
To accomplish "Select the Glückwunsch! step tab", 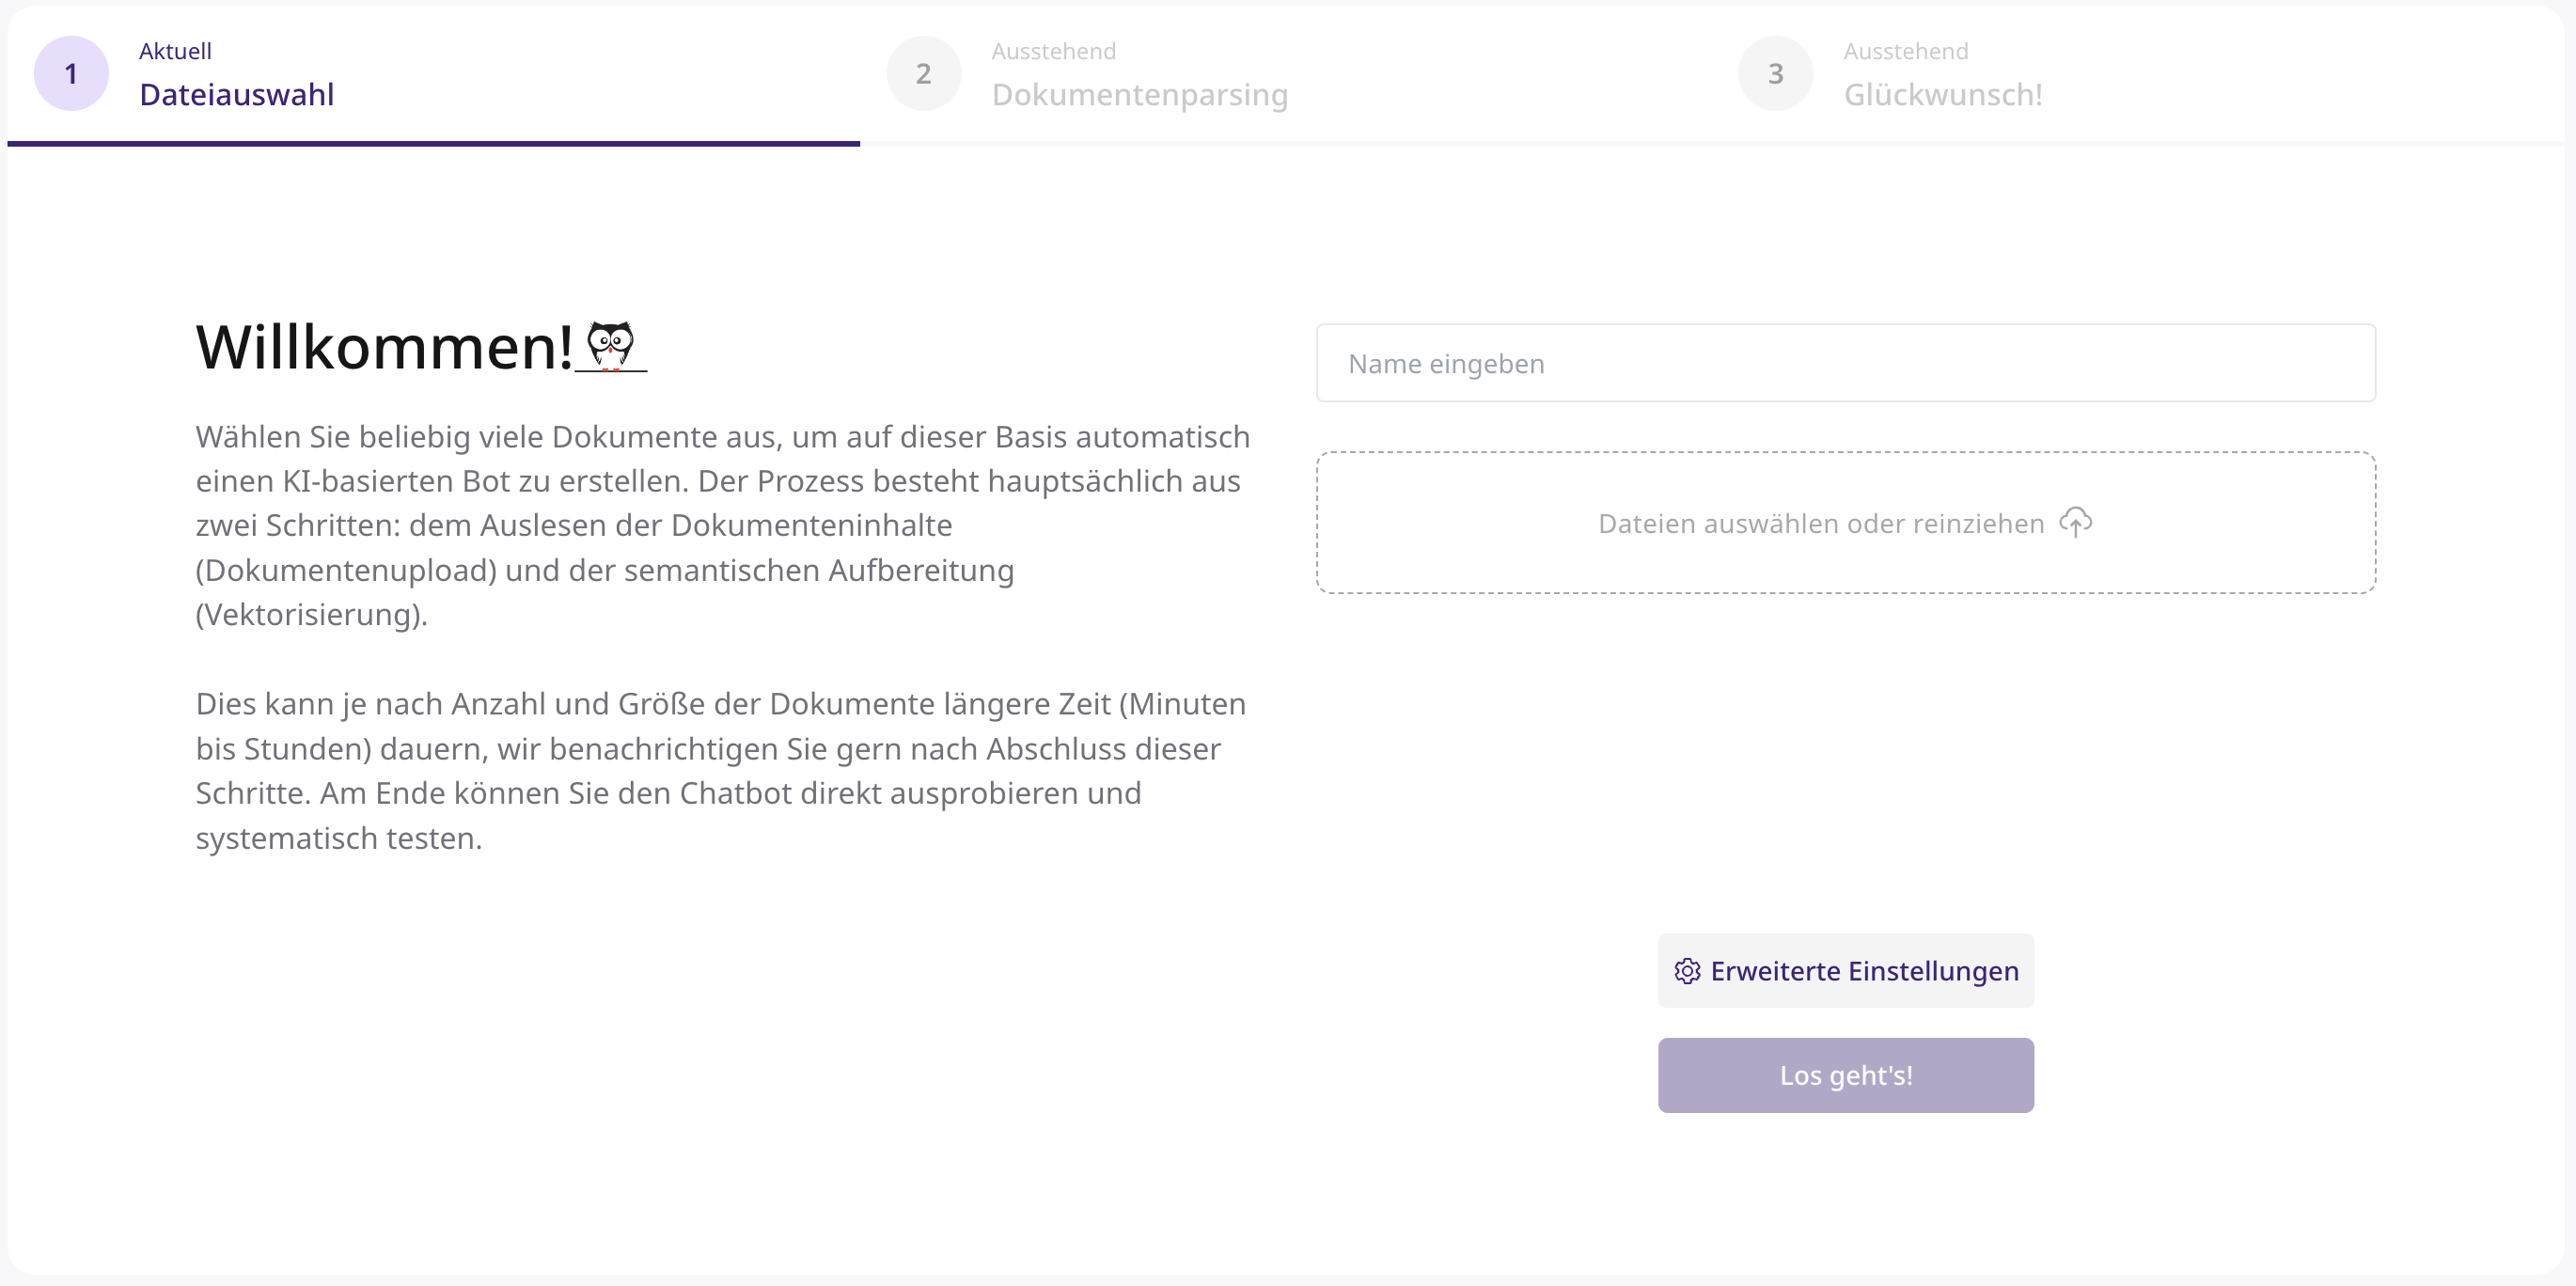I will pyautogui.click(x=2137, y=74).
